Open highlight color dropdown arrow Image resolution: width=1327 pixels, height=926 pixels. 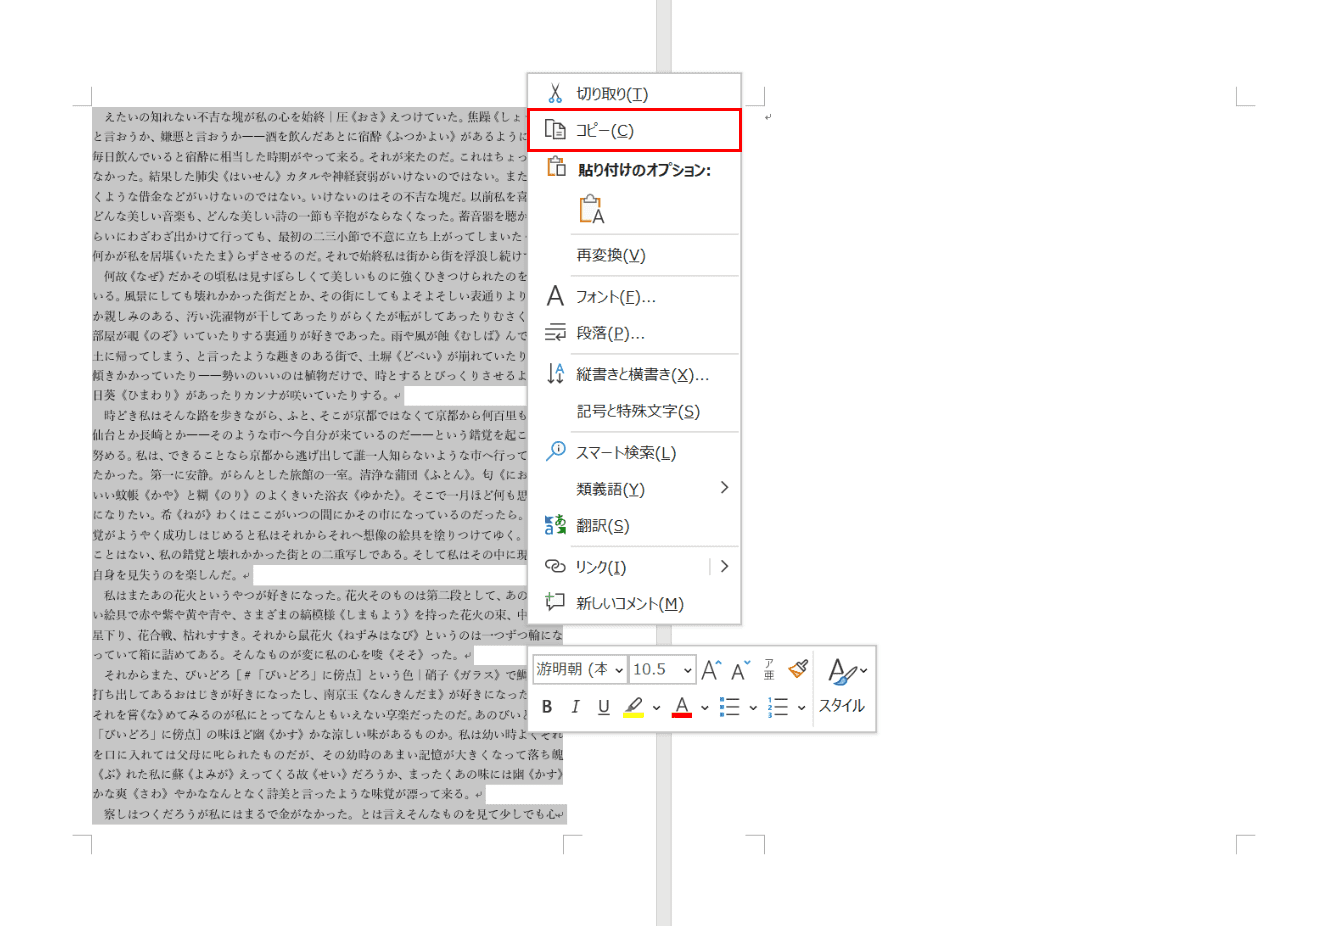(656, 707)
